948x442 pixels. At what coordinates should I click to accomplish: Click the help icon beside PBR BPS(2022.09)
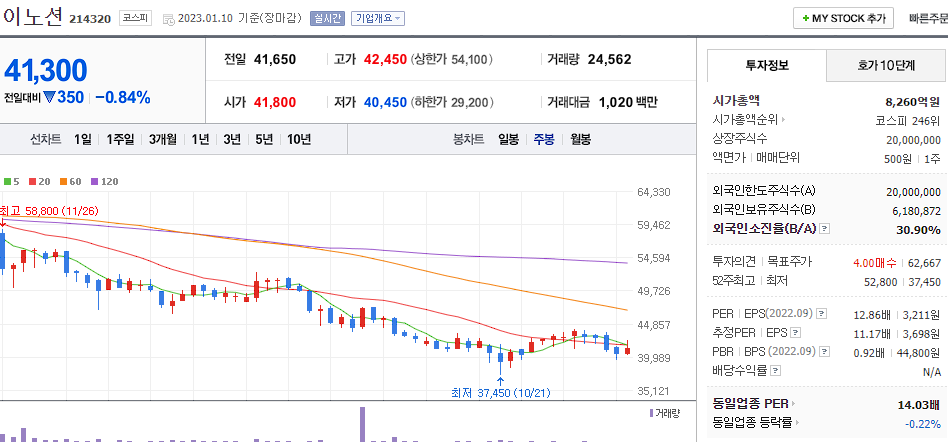coord(823,351)
